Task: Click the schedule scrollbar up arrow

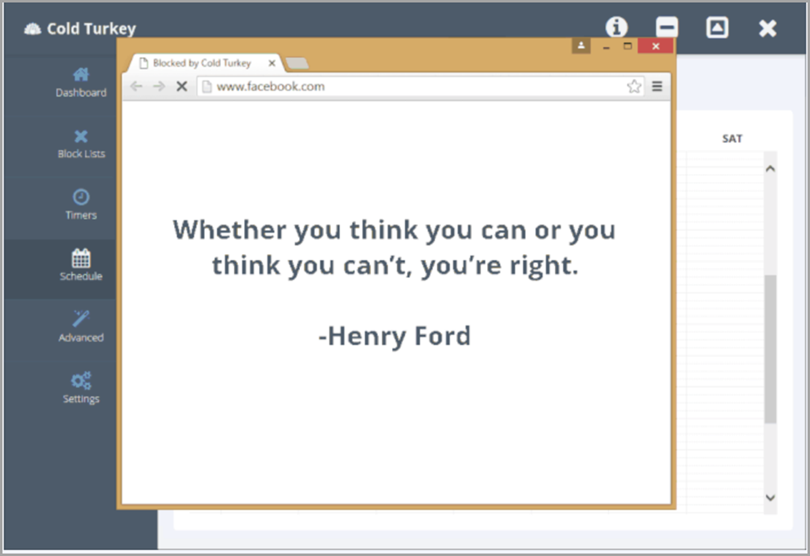Action: [770, 168]
